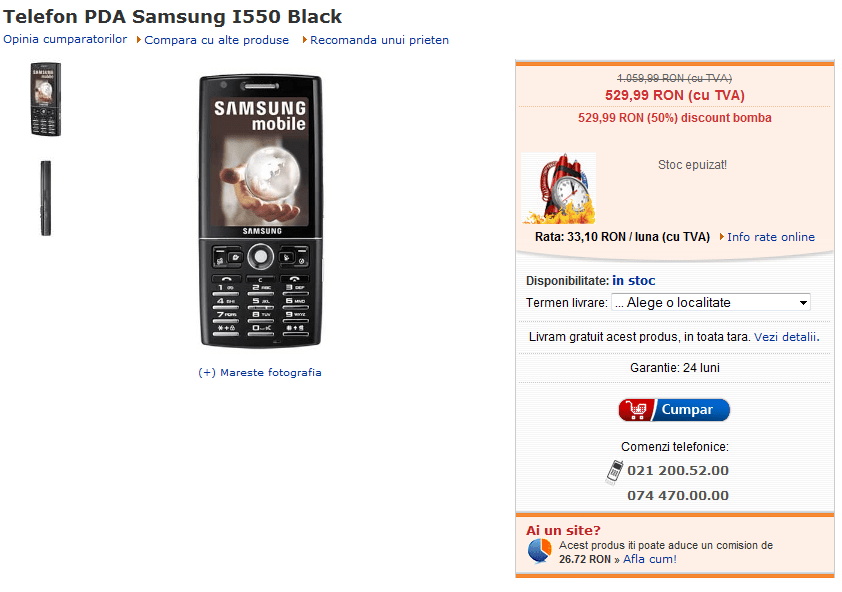The image size is (842, 592).
Task: Click the dynamite bomb discount icon
Action: [558, 189]
